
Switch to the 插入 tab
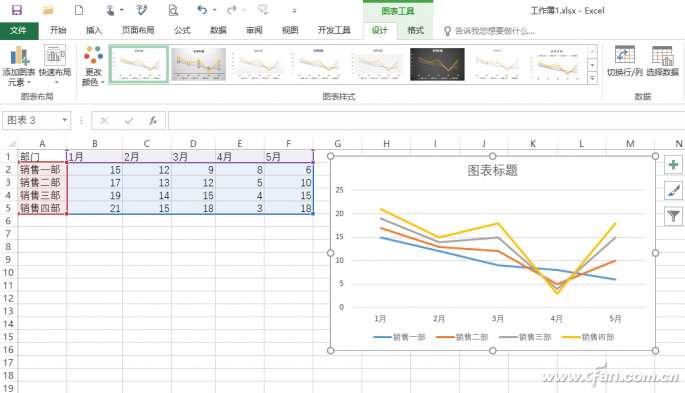pyautogui.click(x=93, y=30)
